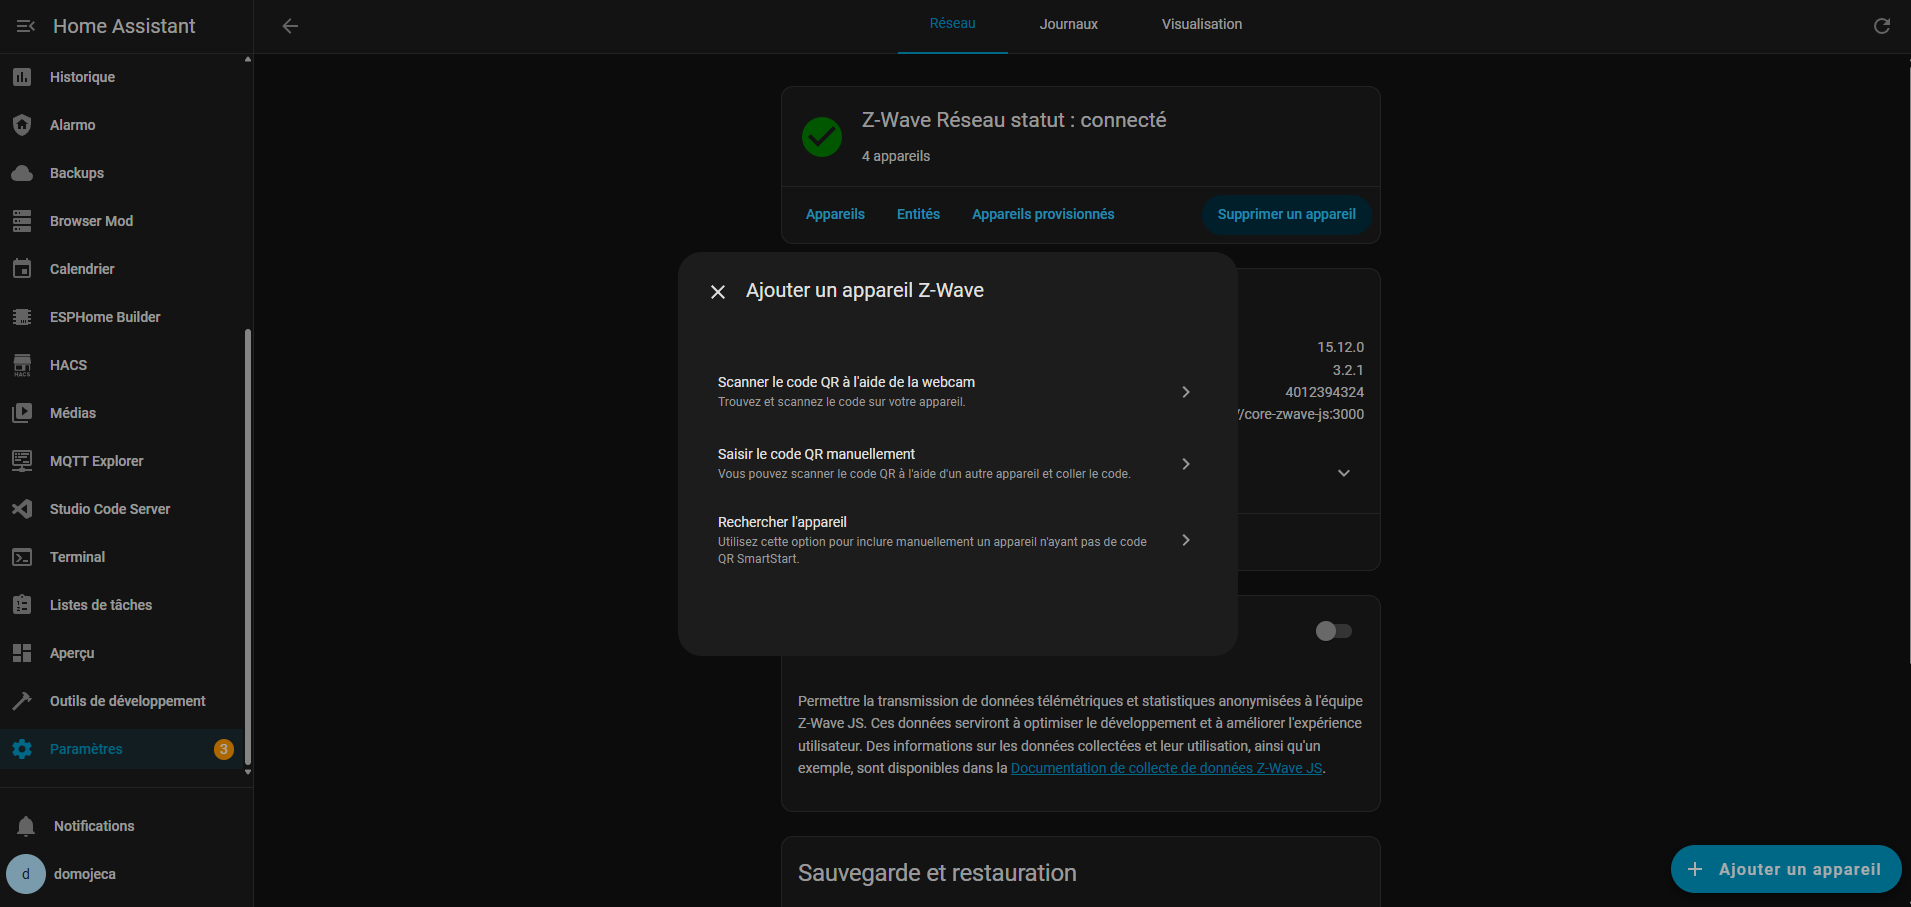Toggle the telemetry data switch
This screenshot has width=1911, height=907.
(x=1333, y=631)
